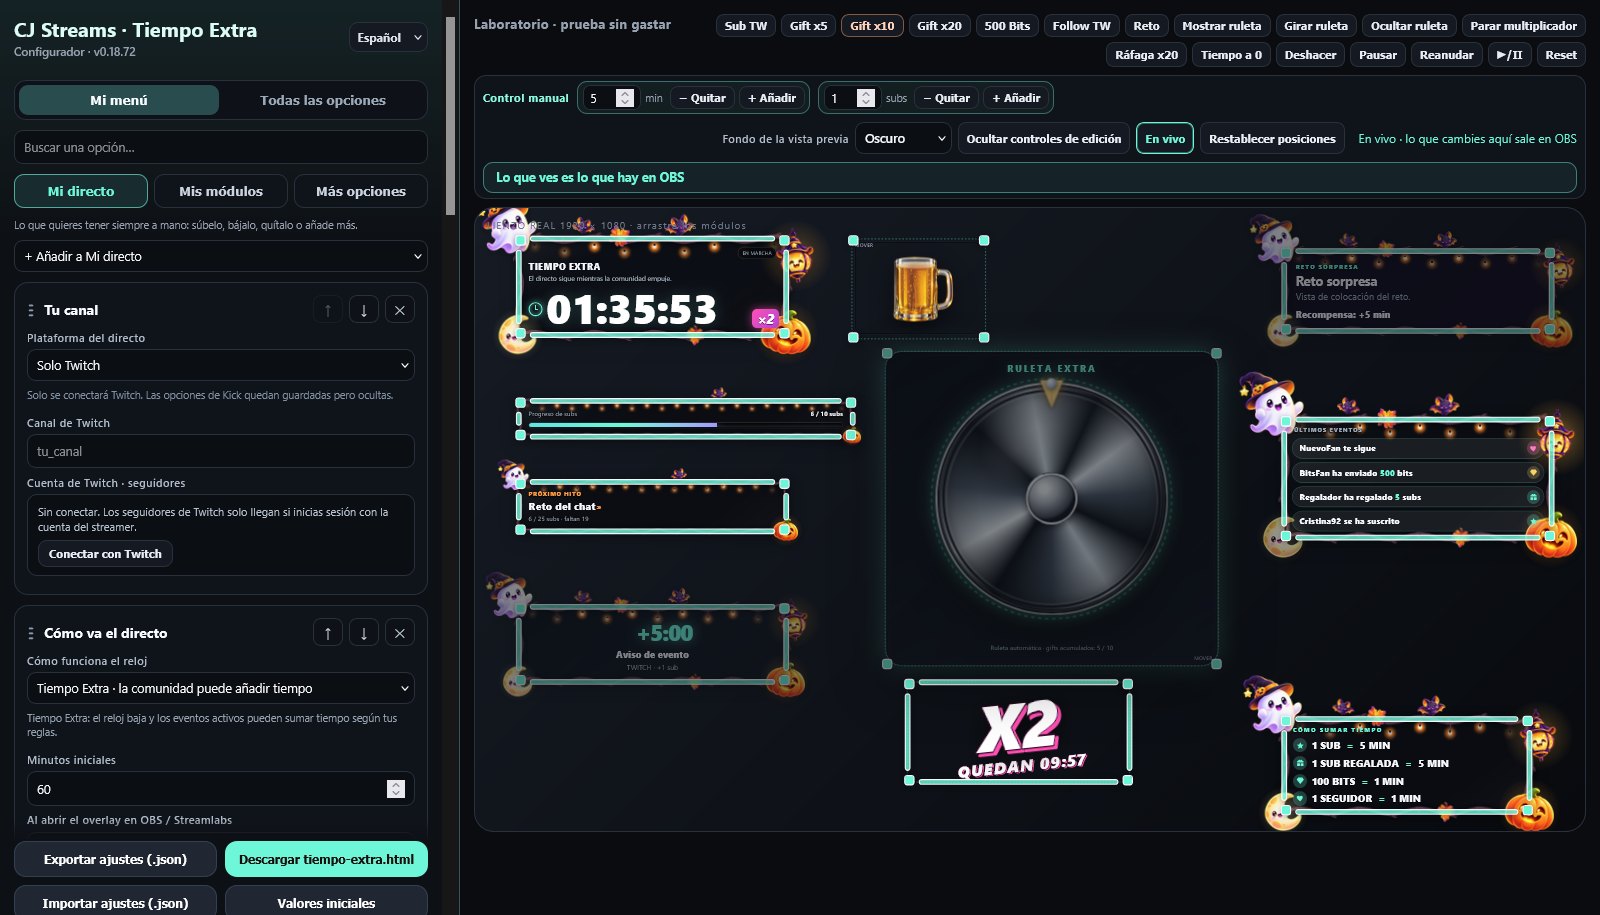
Task: Click the "Minutos iniciales" number field
Action: pos(221,789)
